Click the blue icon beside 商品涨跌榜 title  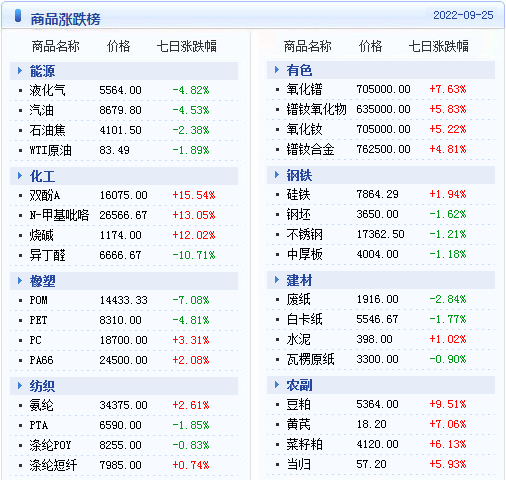(18, 16)
